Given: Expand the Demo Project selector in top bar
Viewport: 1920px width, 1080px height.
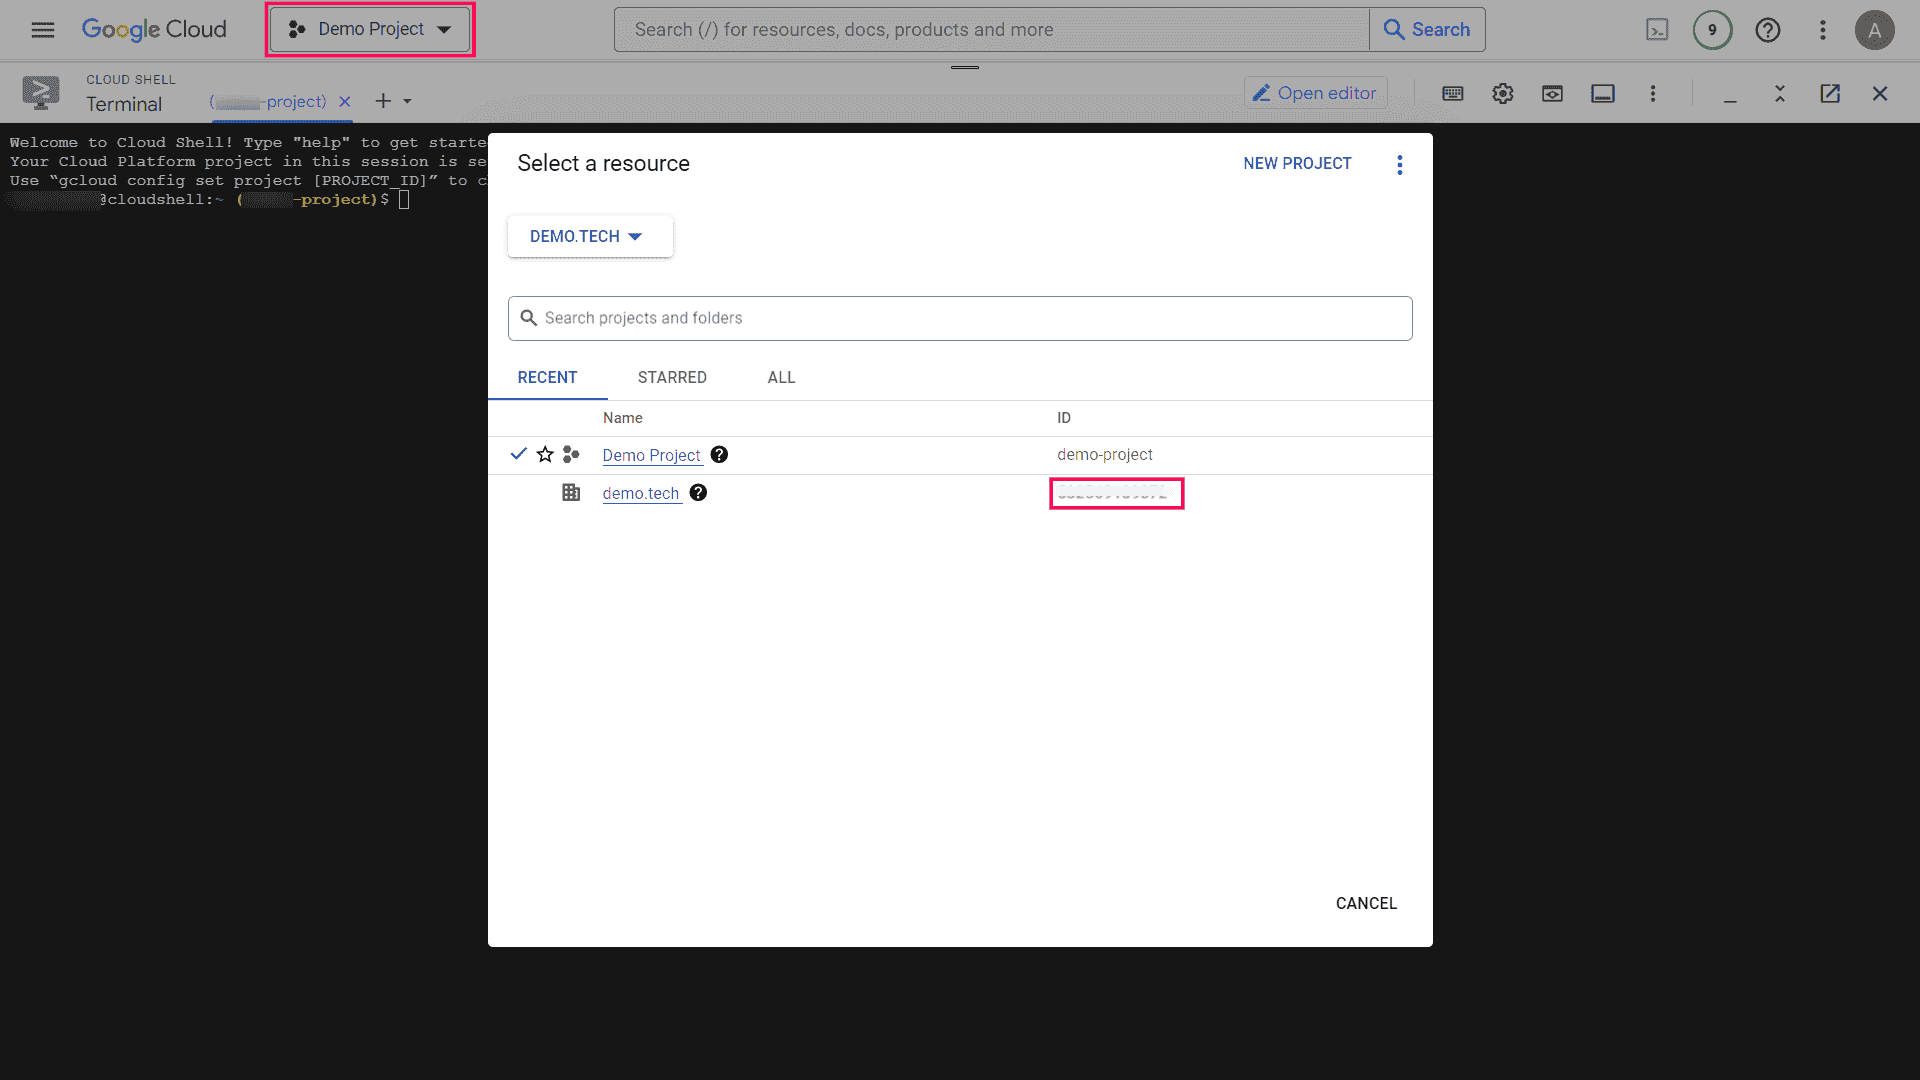Looking at the screenshot, I should [x=369, y=29].
